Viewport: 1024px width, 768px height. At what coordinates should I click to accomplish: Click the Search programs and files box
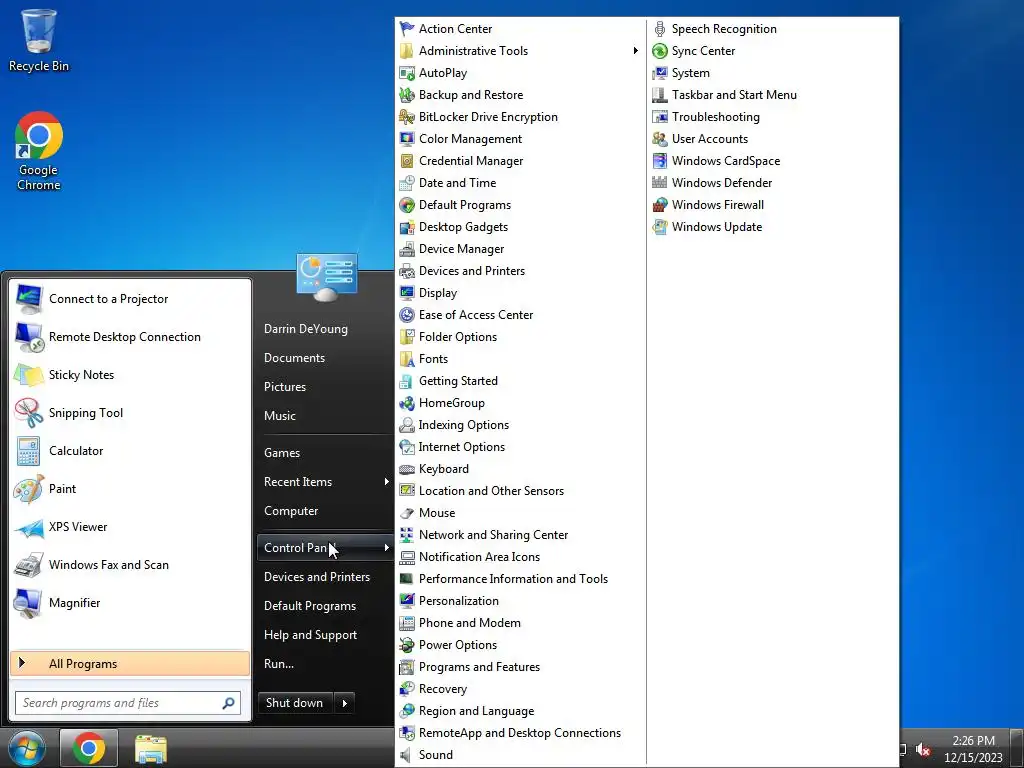coord(128,703)
